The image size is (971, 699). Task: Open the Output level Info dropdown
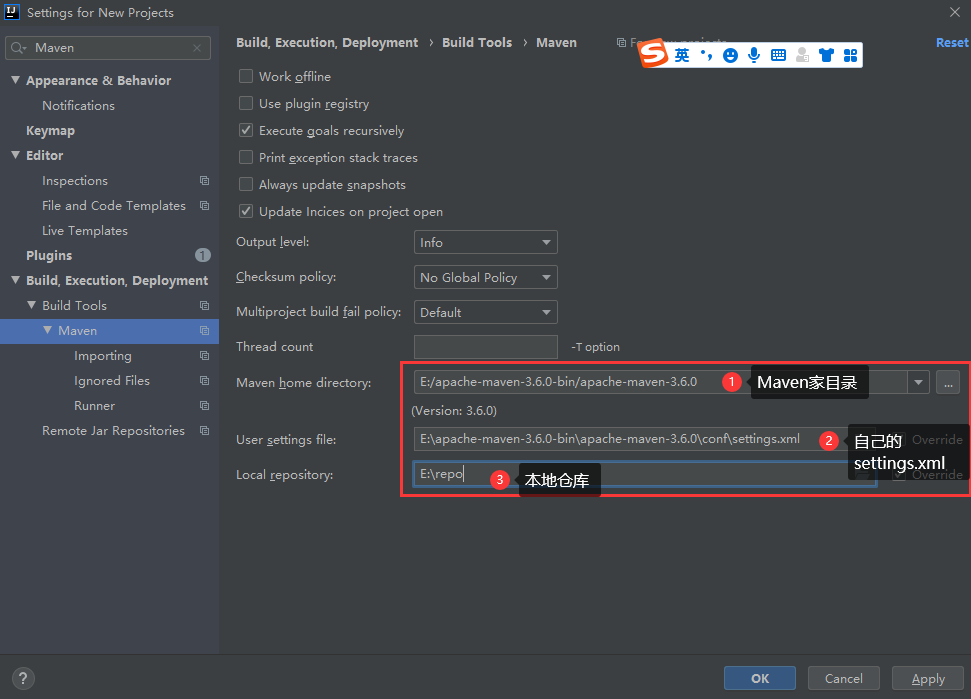click(486, 242)
